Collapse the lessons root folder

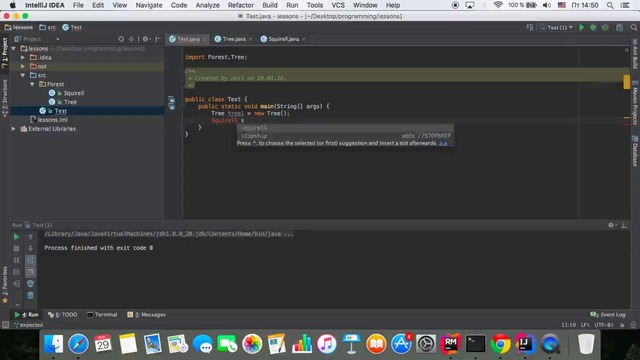(x=14, y=49)
